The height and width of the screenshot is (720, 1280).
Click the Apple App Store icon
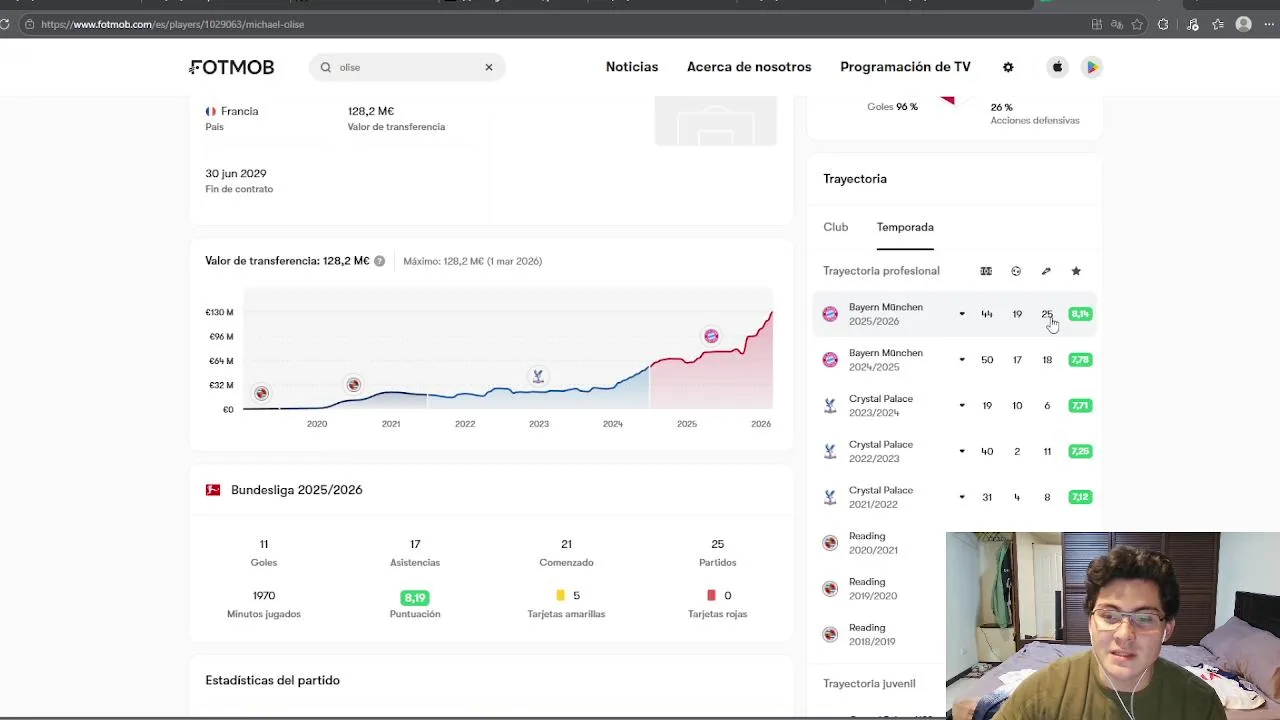click(x=1057, y=67)
